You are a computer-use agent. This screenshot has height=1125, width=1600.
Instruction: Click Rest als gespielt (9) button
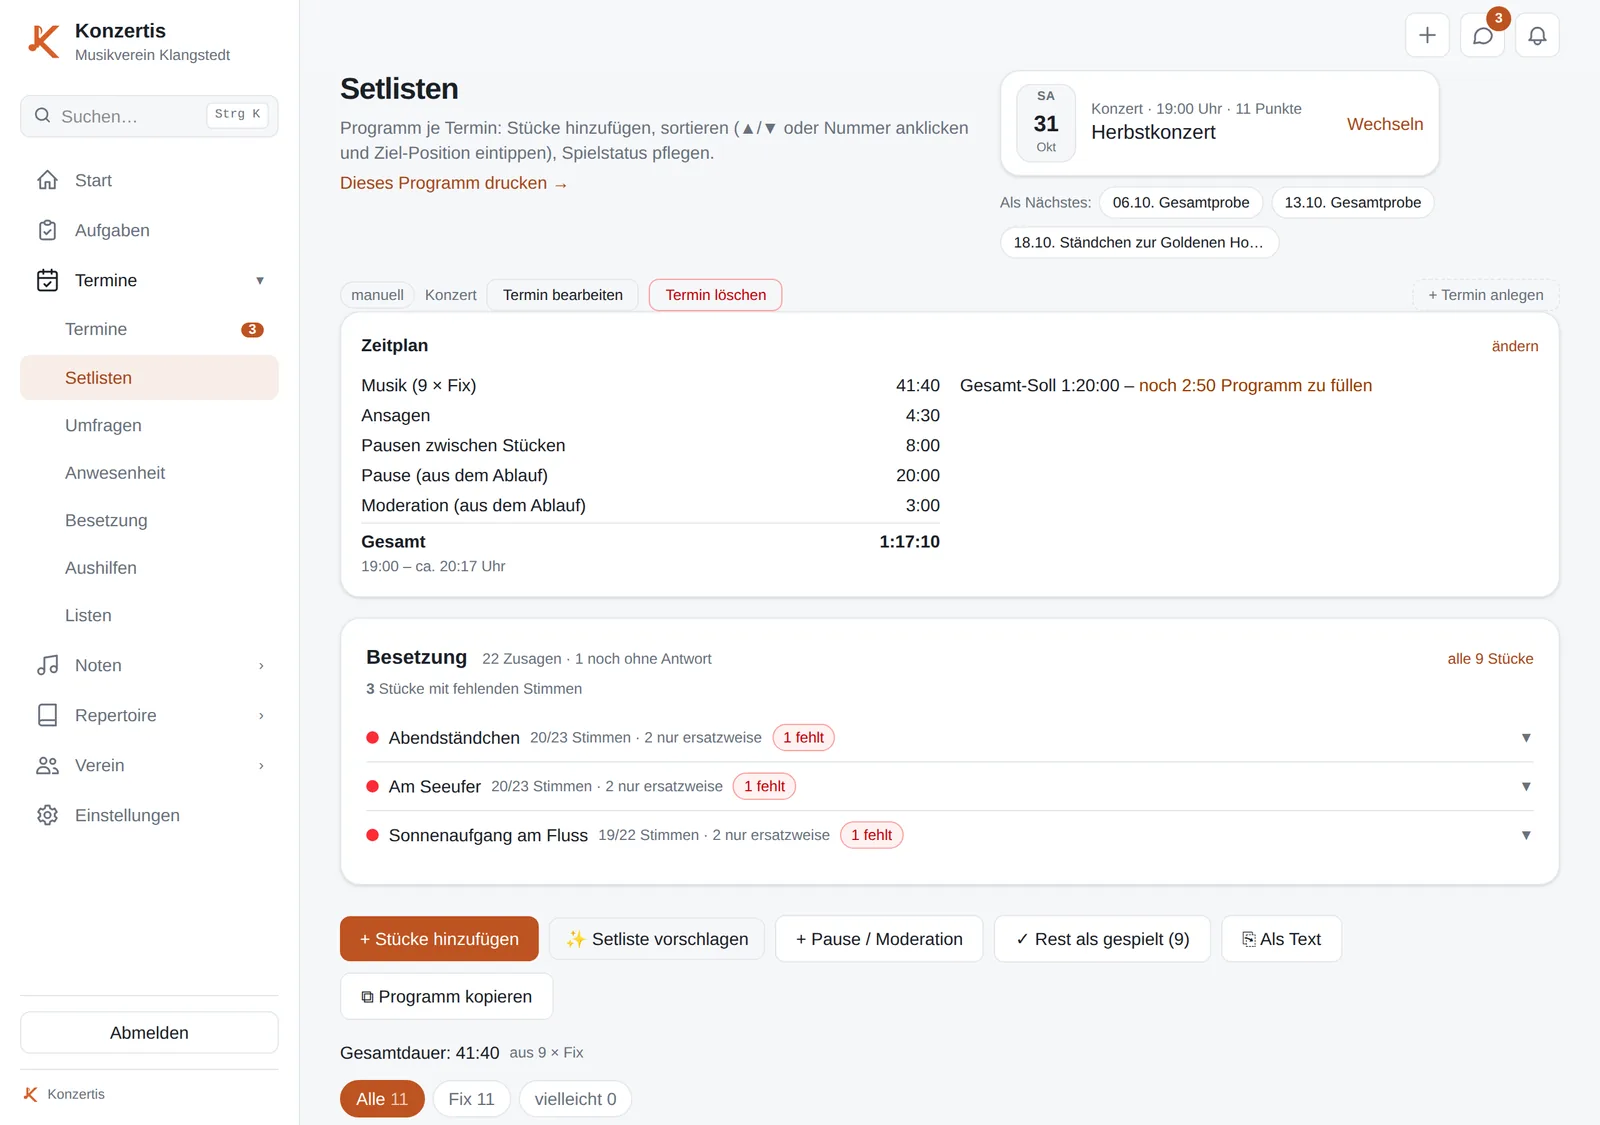tap(1102, 939)
